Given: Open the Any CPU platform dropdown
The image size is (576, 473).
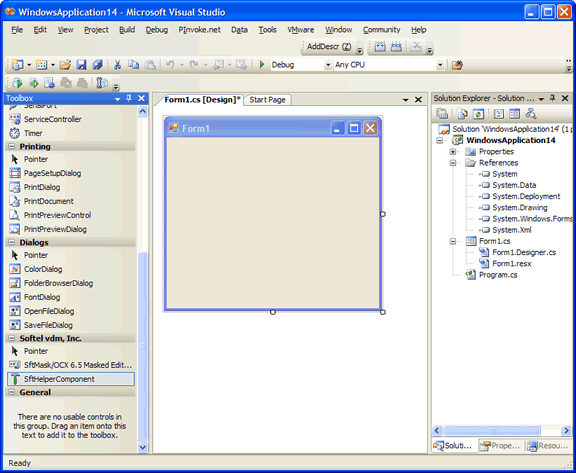Looking at the screenshot, I should point(440,65).
